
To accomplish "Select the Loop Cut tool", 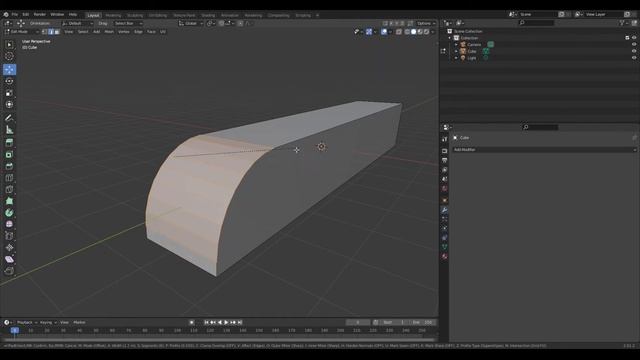I will coord(9,178).
